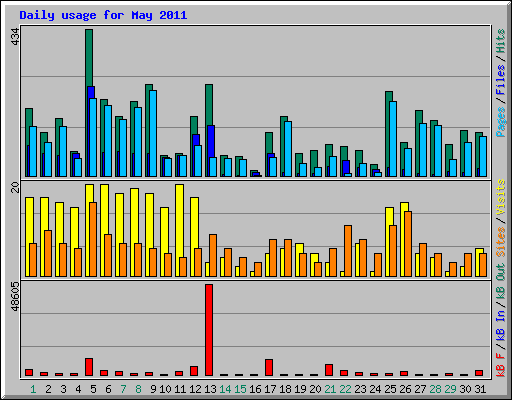
Task: Select the red kB bar for day 5
Action: [x=89, y=367]
